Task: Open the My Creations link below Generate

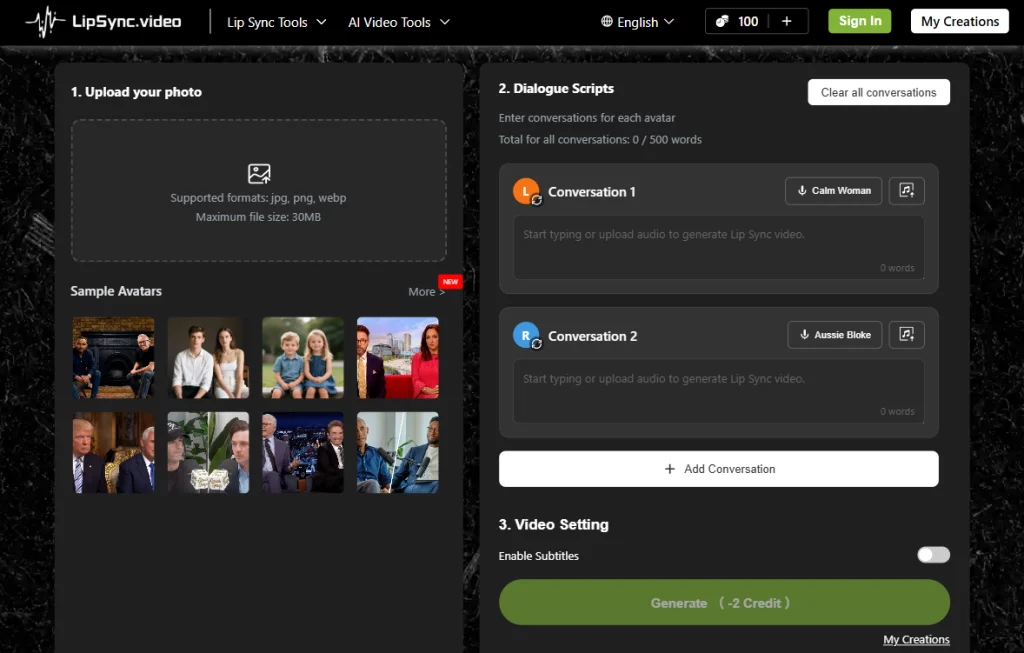Action: (x=916, y=640)
